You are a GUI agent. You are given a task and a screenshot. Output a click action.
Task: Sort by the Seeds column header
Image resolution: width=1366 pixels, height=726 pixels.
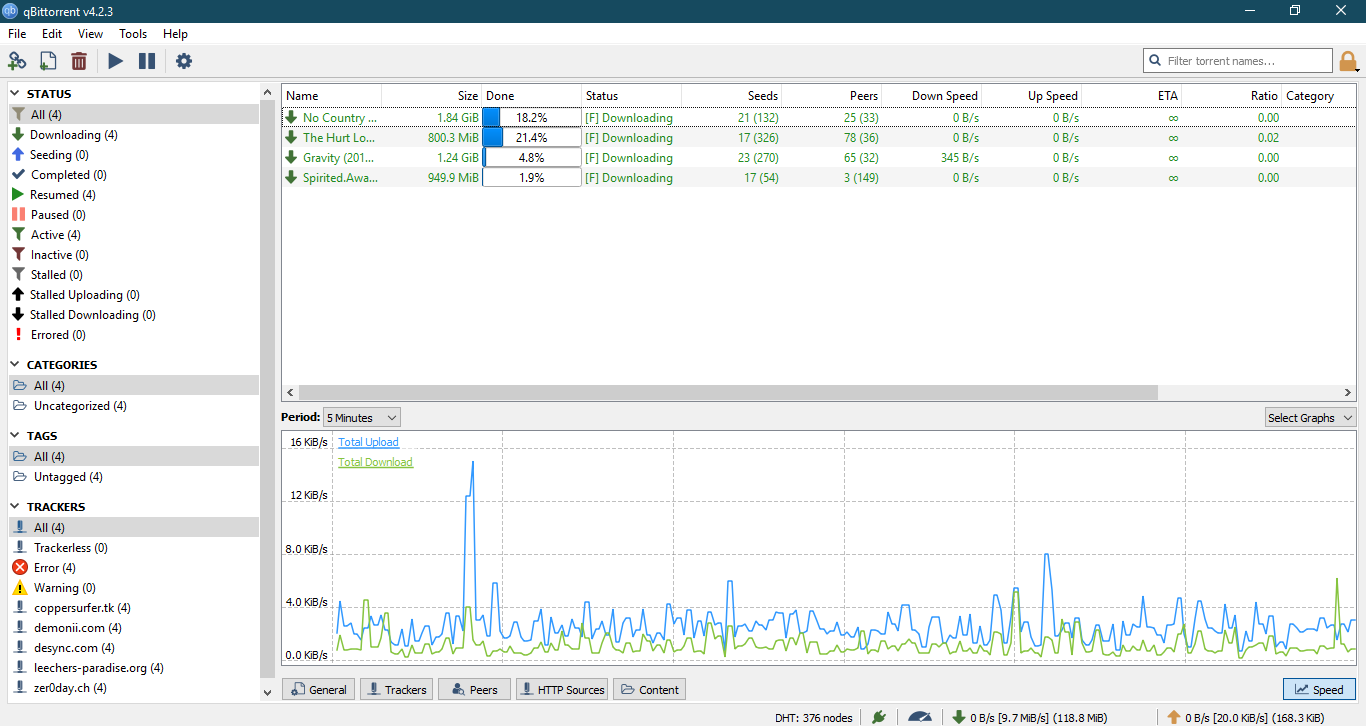[731, 96]
